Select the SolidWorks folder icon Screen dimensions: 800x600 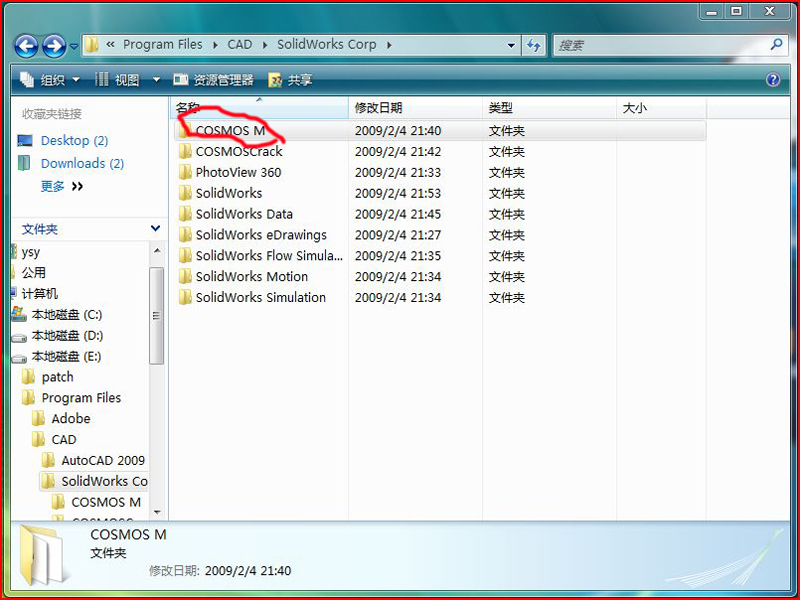tap(185, 193)
